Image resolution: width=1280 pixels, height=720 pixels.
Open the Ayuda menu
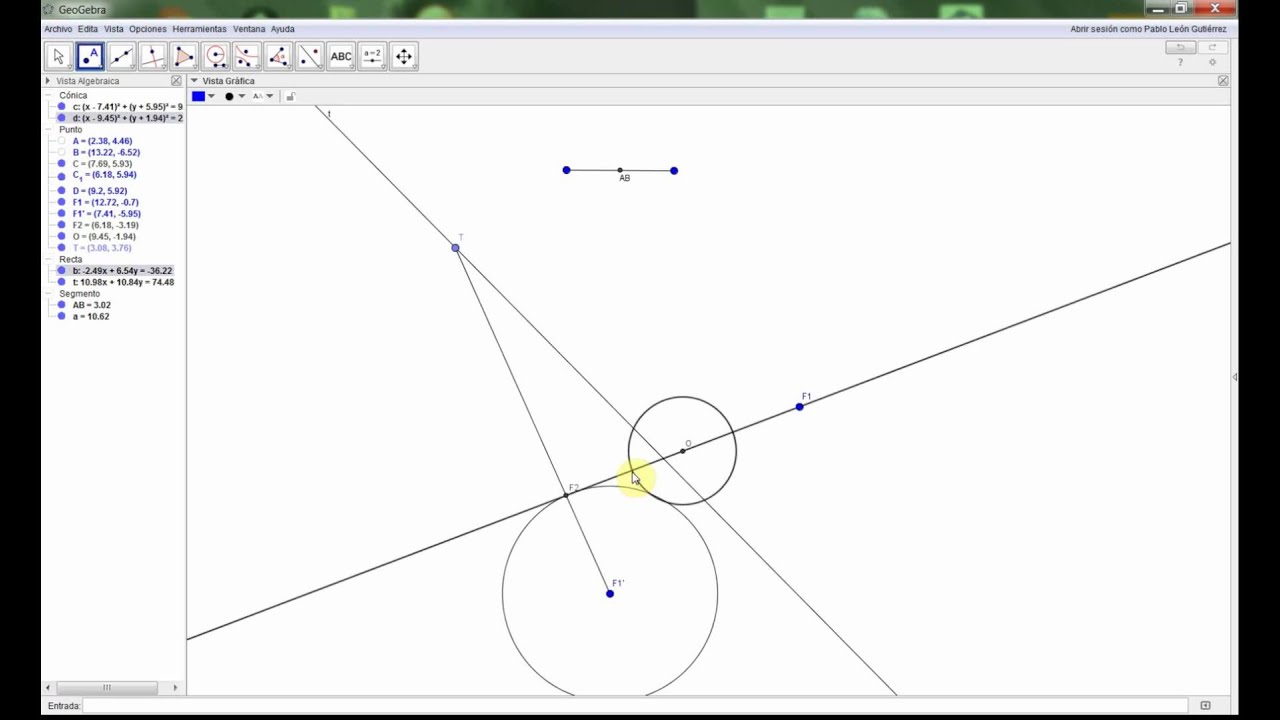(x=283, y=29)
